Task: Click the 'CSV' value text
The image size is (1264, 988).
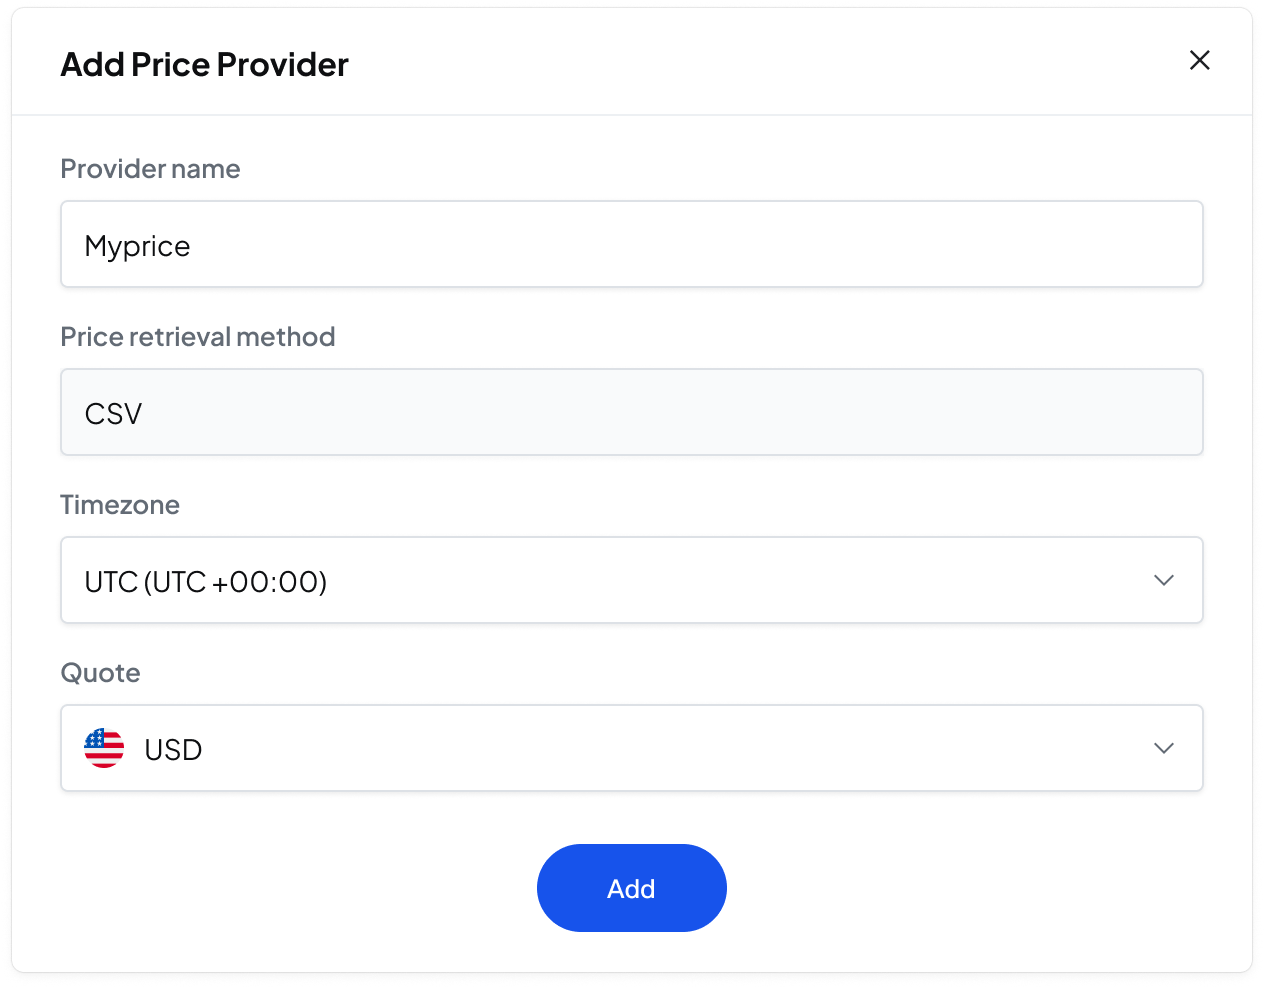Action: click(113, 414)
